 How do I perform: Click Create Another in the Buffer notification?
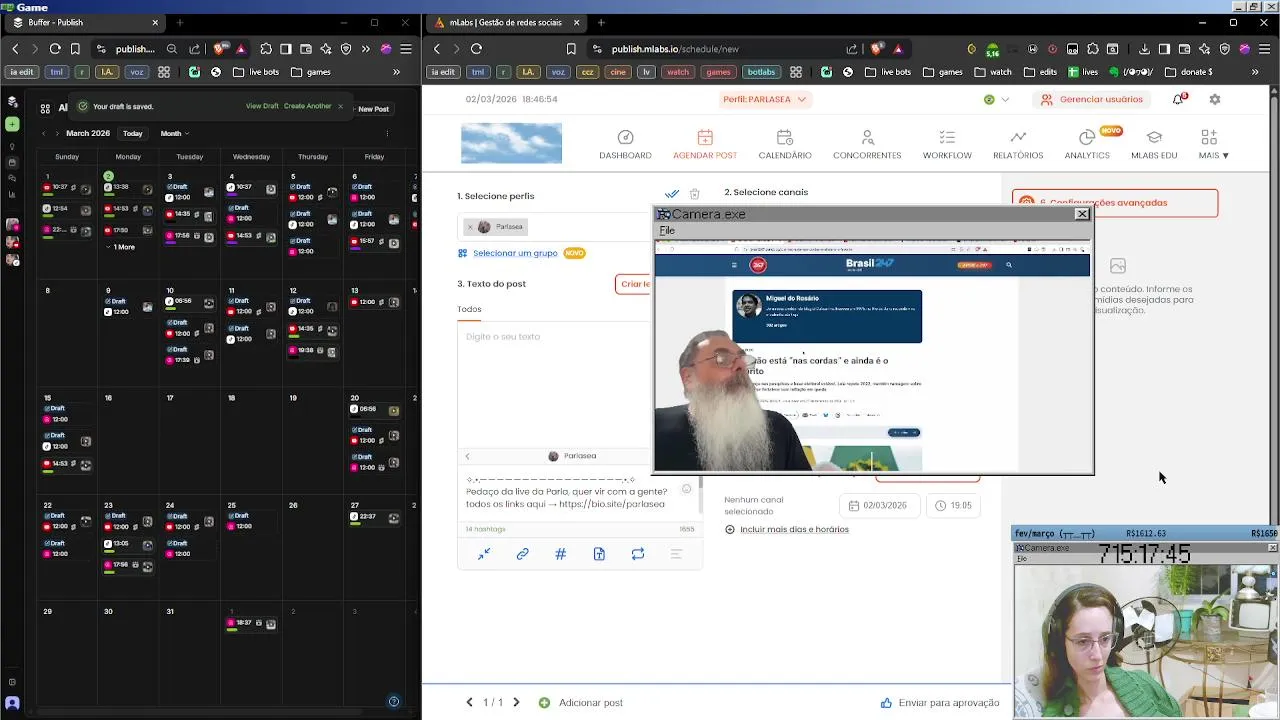click(x=307, y=106)
